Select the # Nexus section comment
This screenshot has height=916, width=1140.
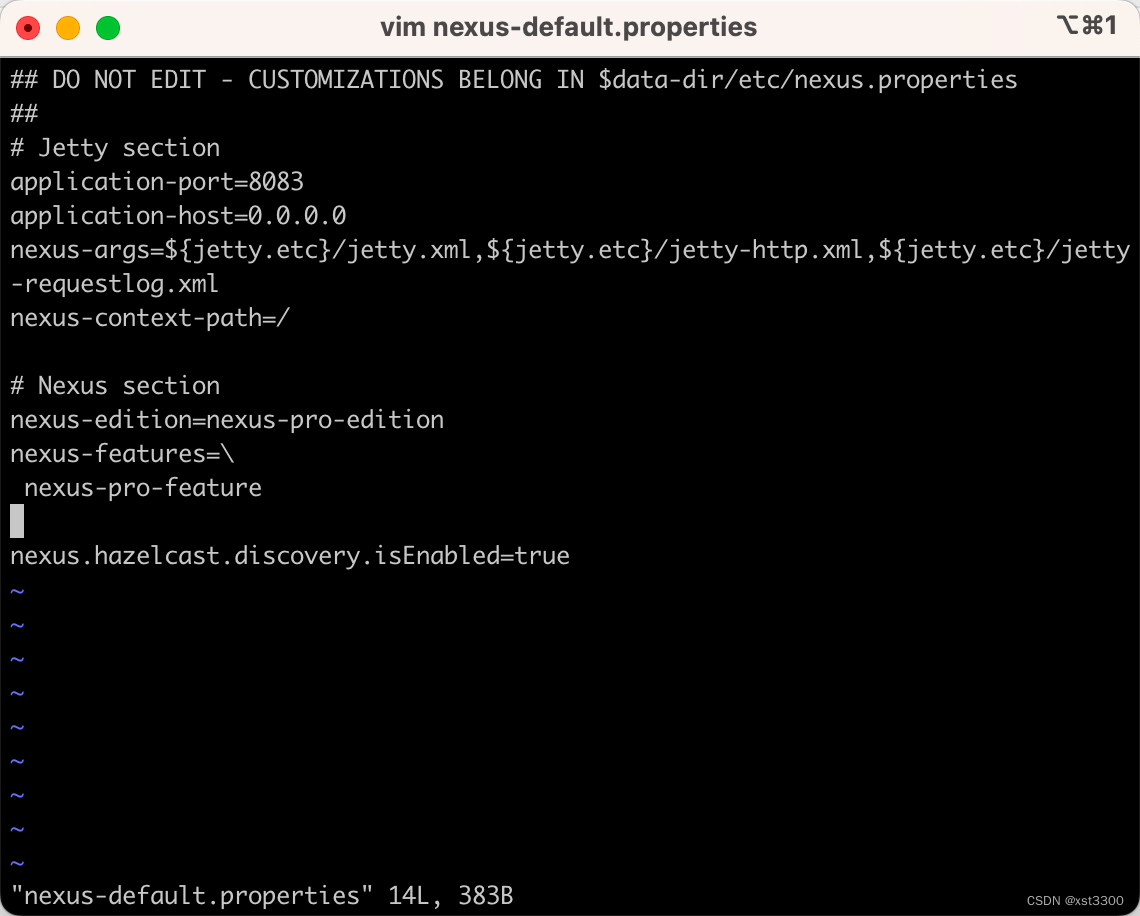114,385
